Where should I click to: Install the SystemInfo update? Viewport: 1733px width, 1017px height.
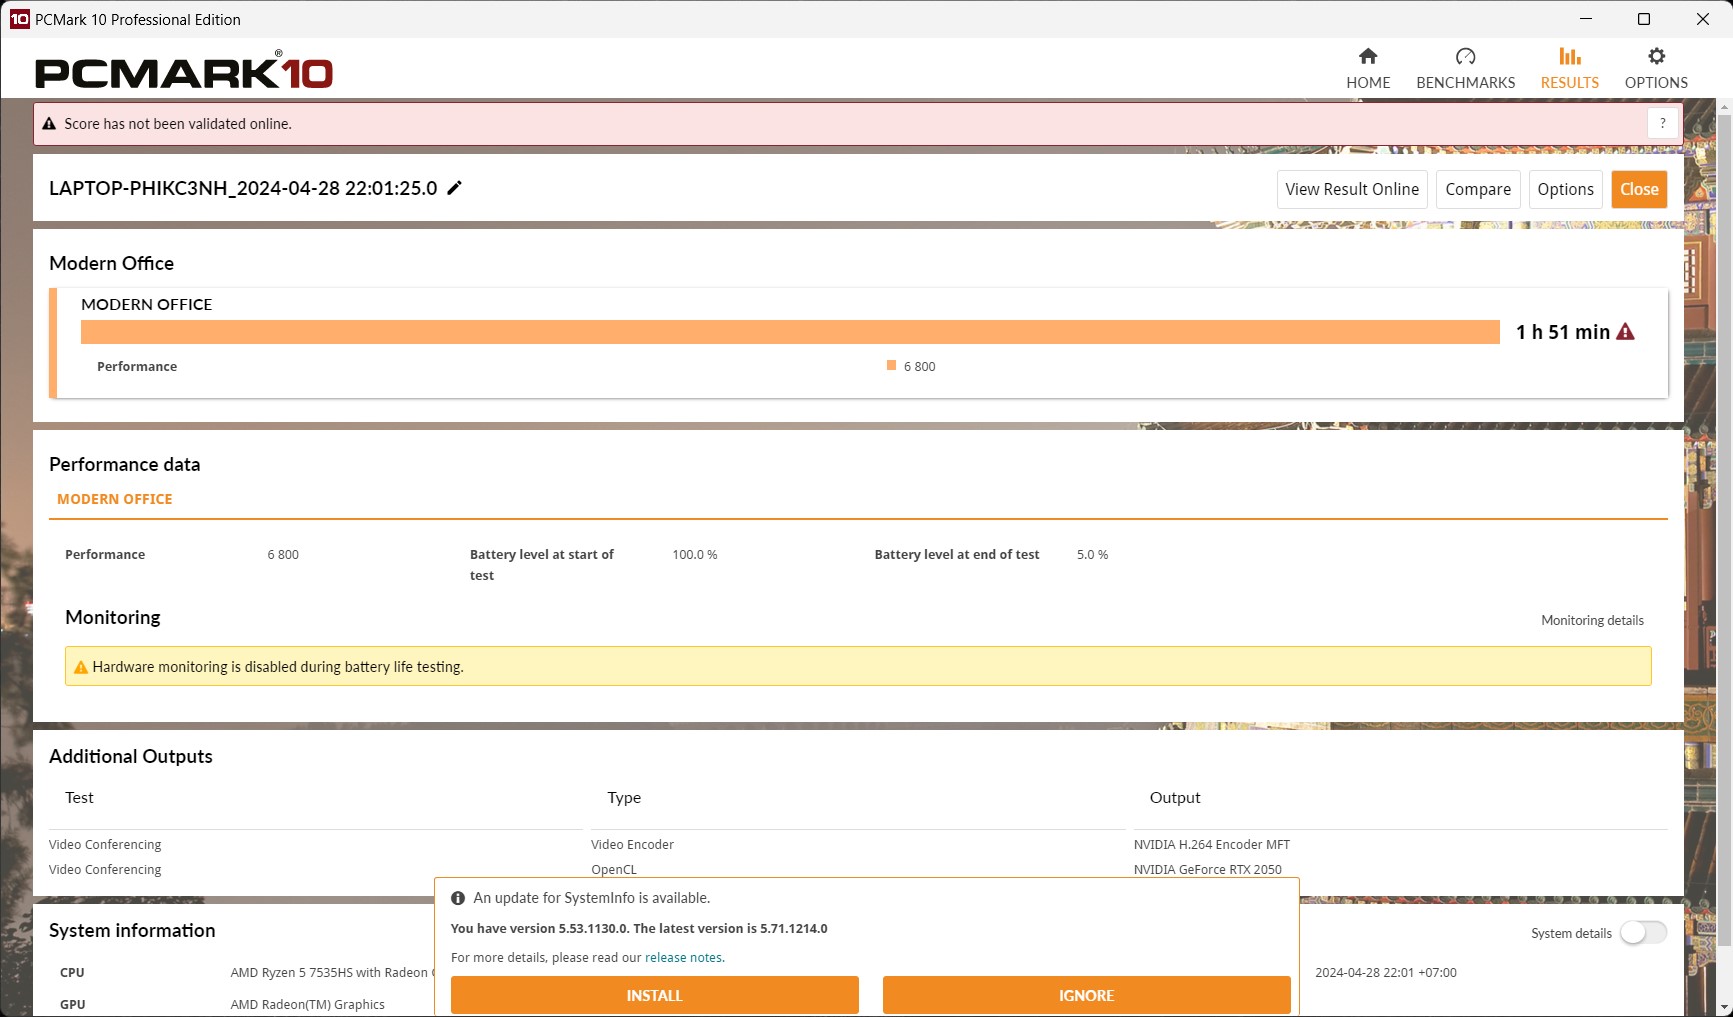pos(655,995)
